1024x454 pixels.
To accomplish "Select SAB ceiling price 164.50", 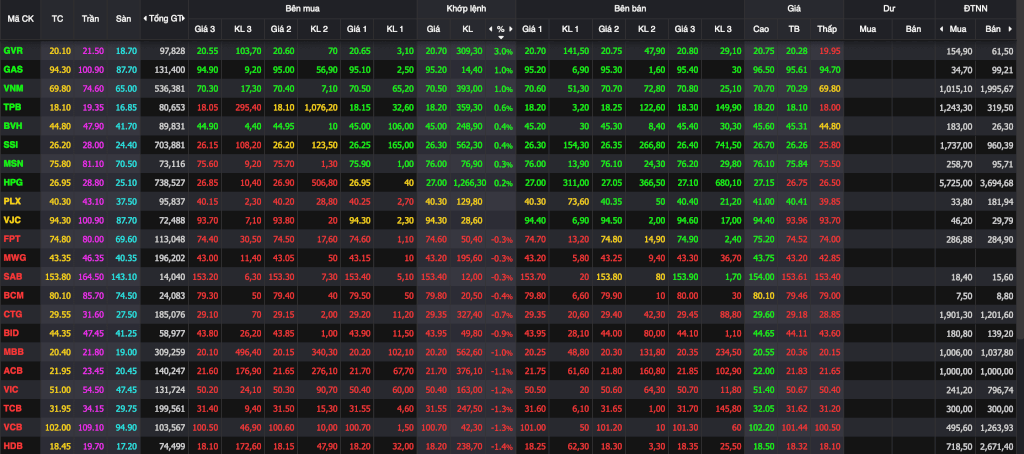I will point(89,277).
